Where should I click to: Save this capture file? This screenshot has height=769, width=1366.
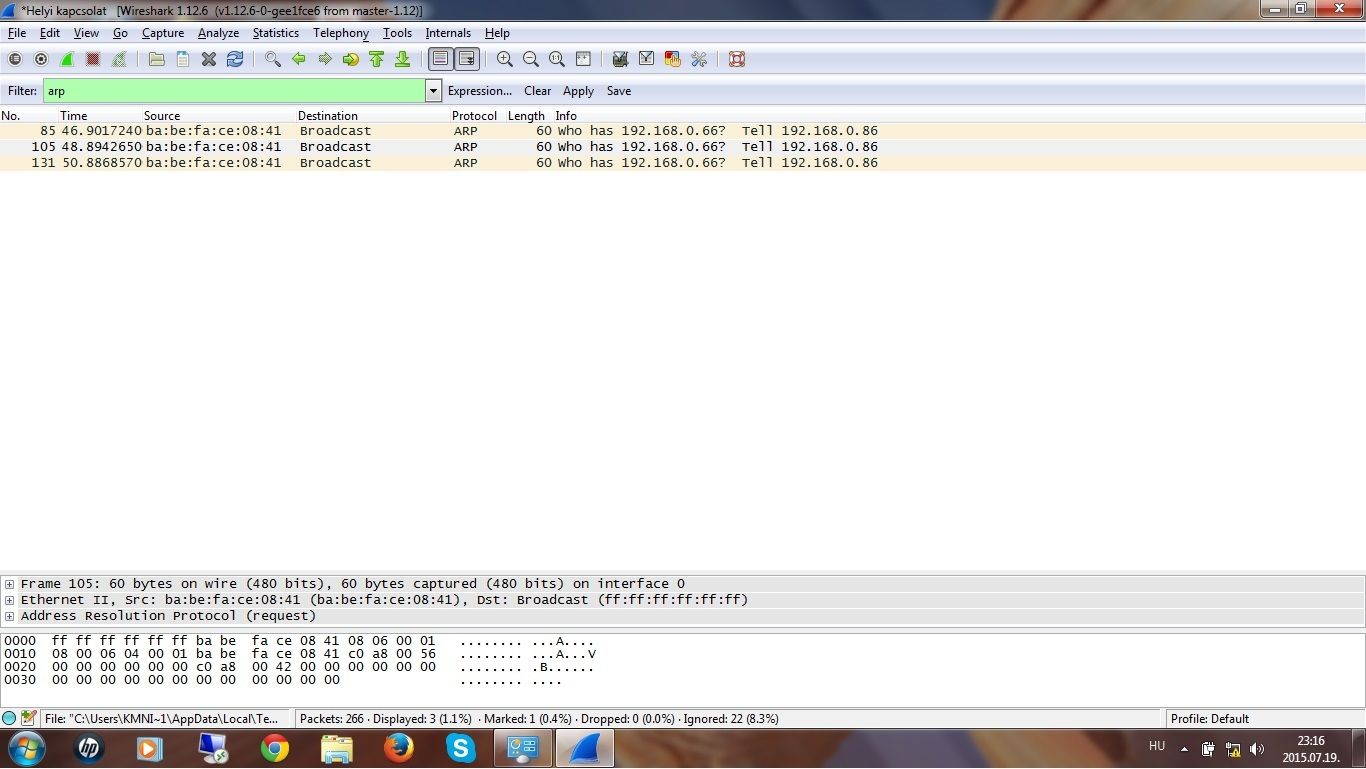[183, 59]
